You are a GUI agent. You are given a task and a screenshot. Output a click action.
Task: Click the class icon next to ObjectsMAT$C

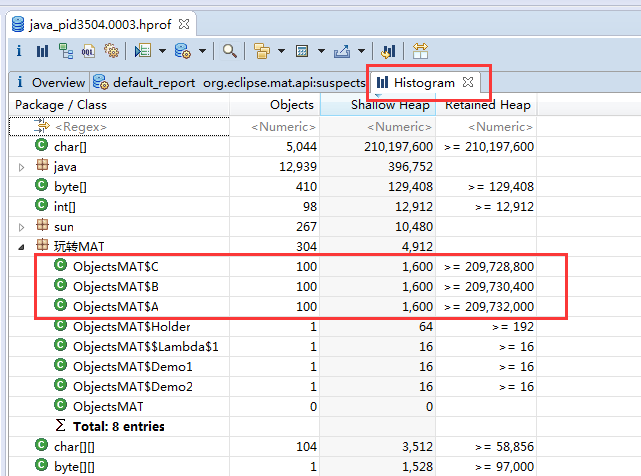61,265
